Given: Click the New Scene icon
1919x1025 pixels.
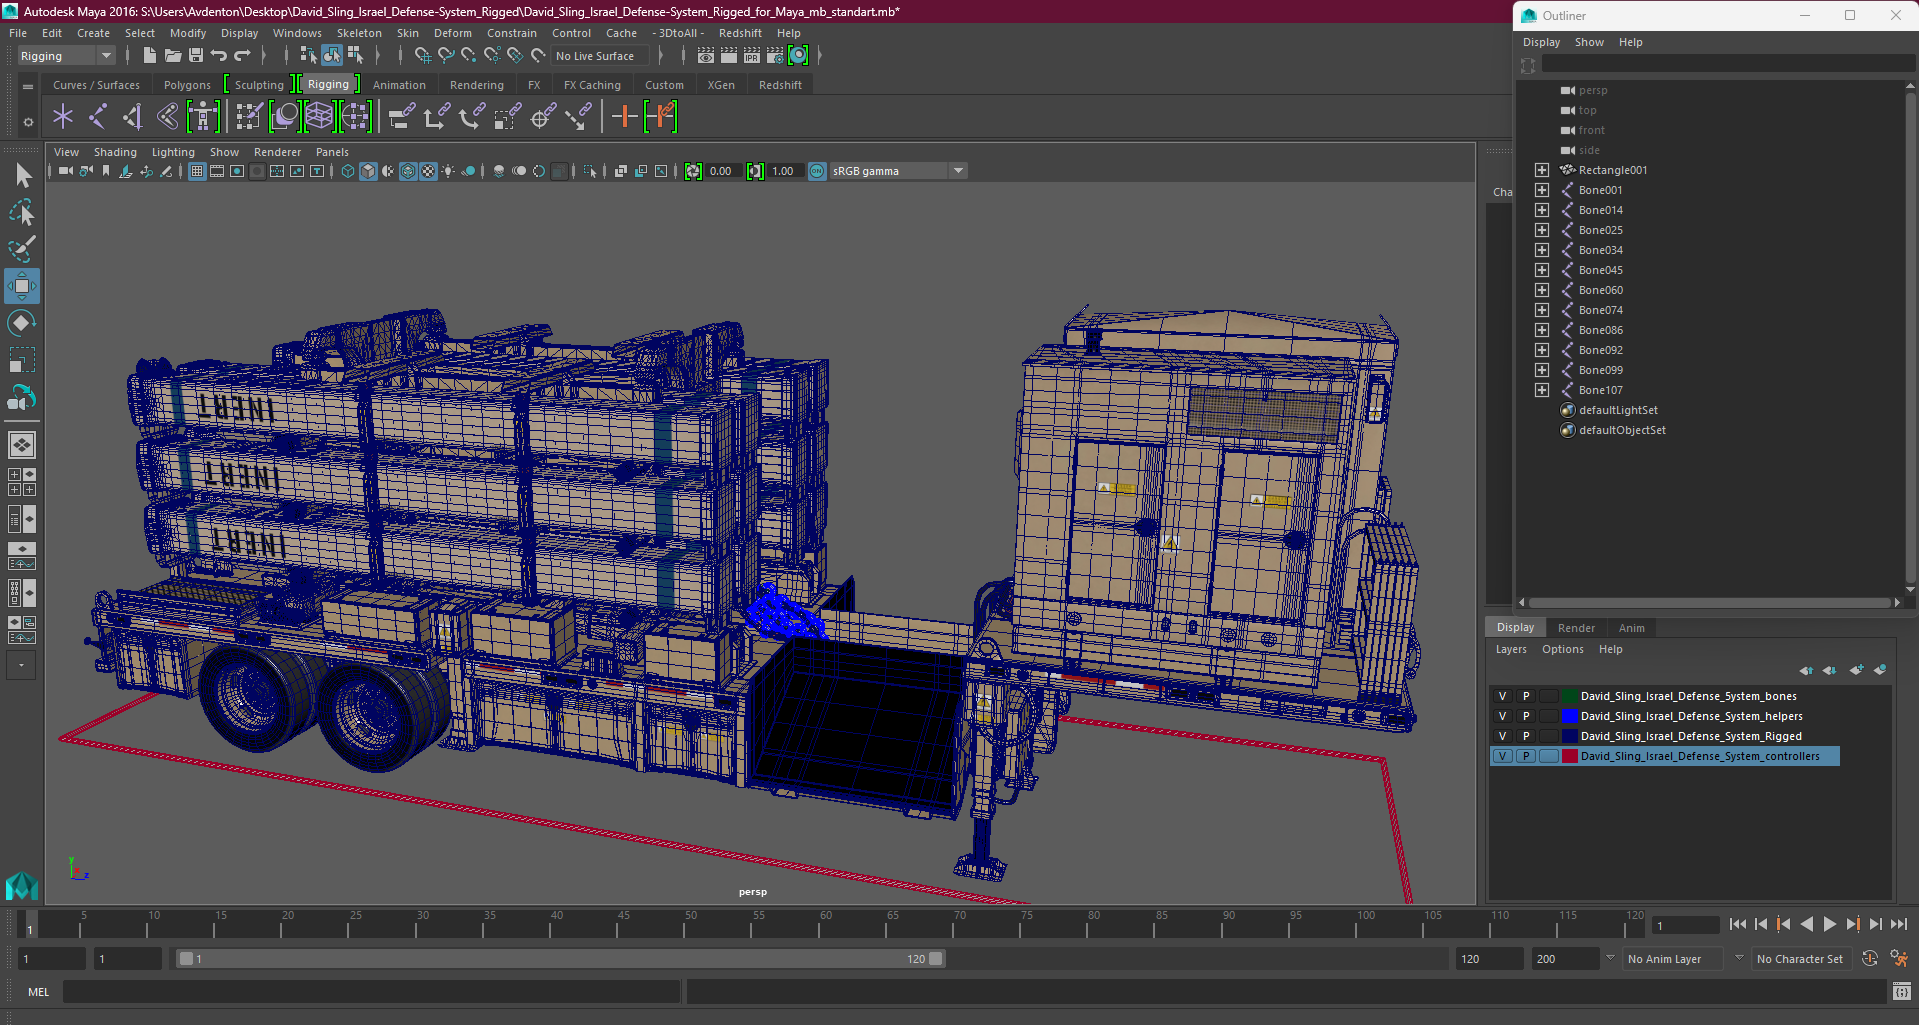Looking at the screenshot, I should (x=149, y=56).
